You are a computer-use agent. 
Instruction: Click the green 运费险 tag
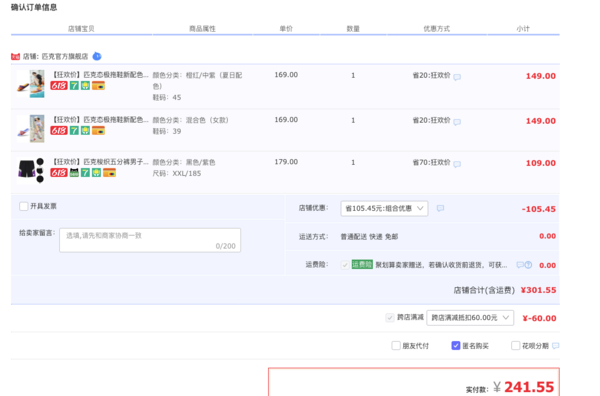(362, 264)
